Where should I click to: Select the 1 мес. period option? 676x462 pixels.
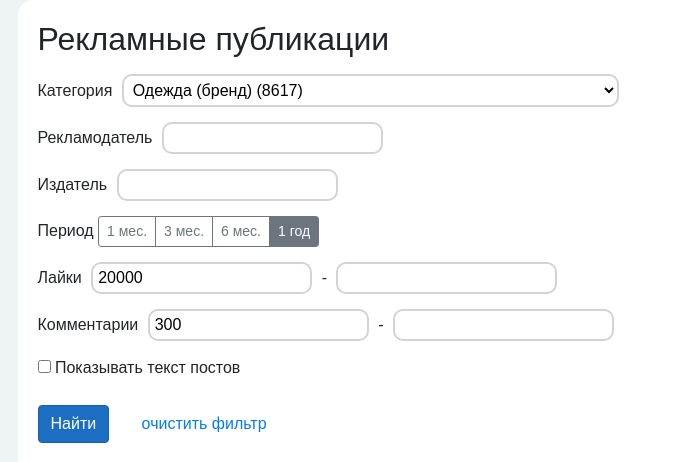click(127, 231)
